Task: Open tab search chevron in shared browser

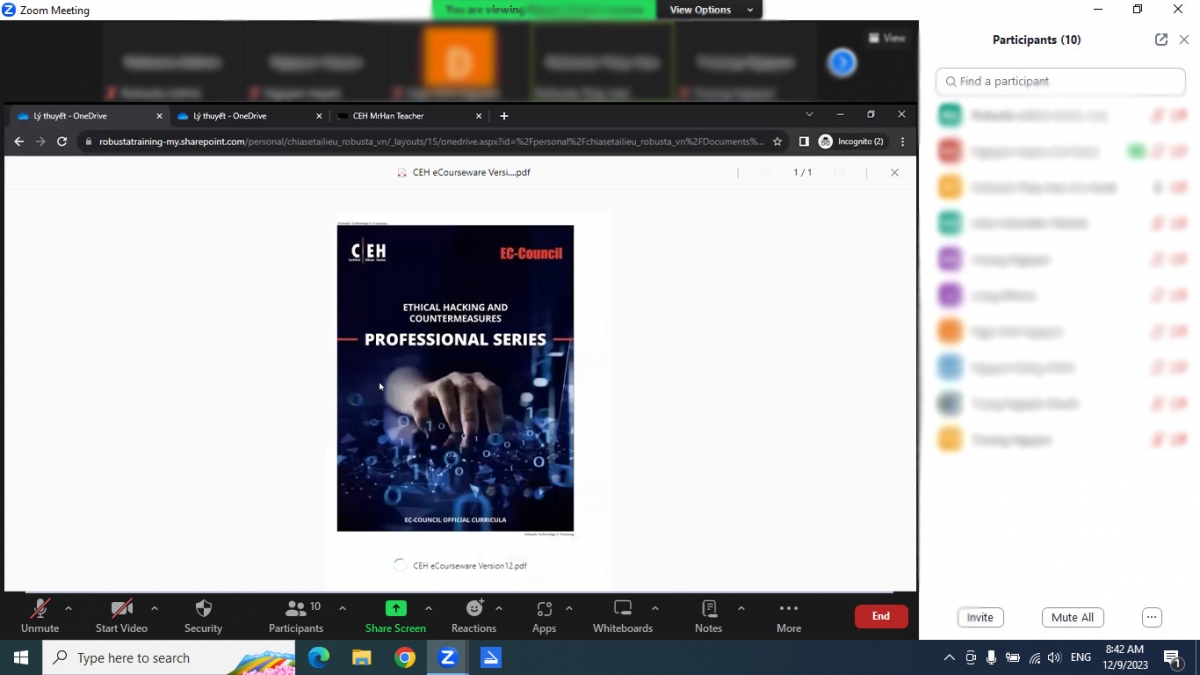Action: pyautogui.click(x=809, y=115)
